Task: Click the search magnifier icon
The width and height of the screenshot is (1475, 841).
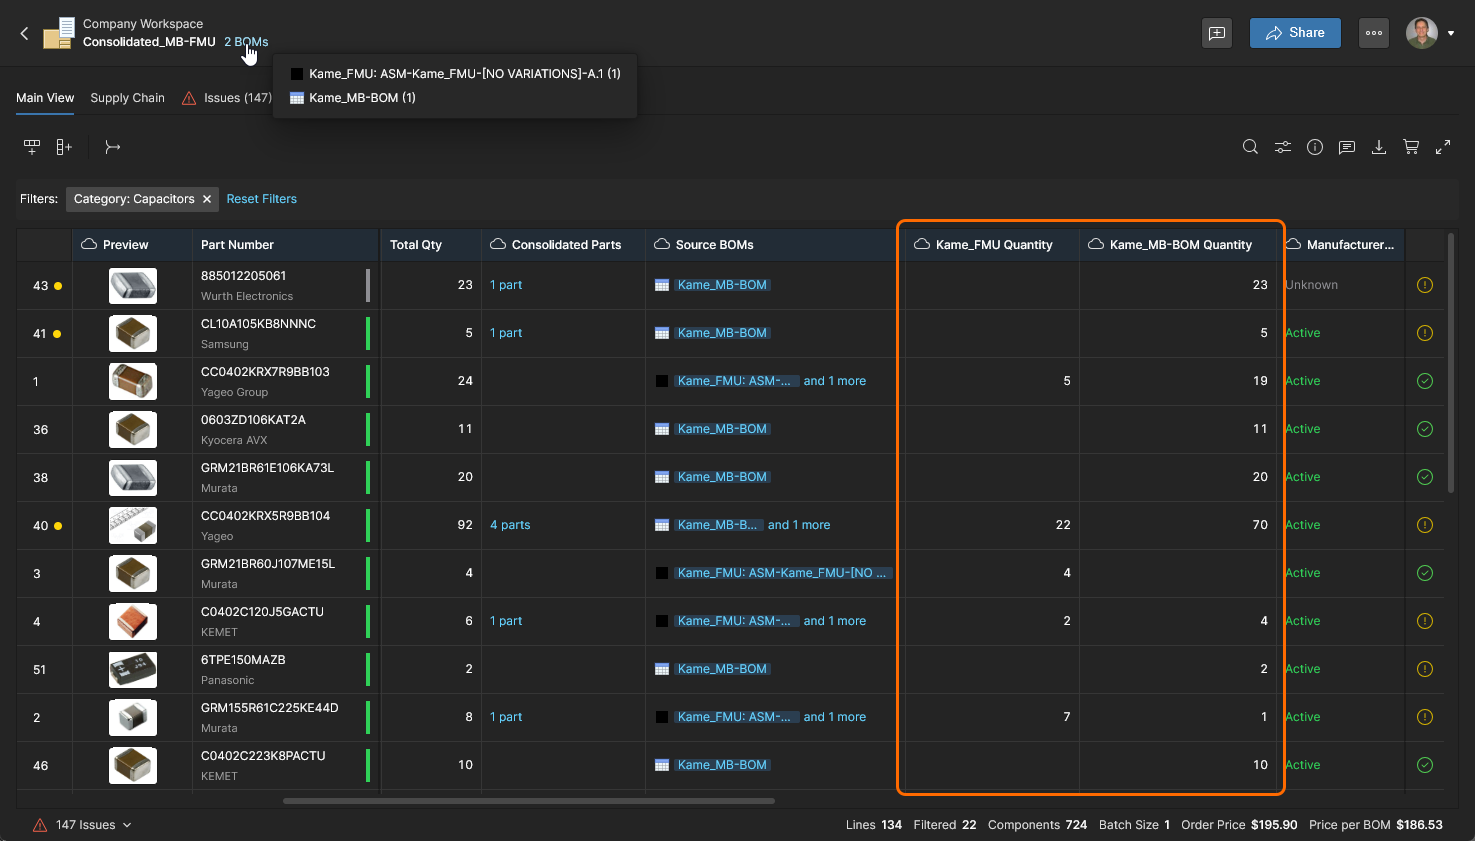Action: [1250, 147]
